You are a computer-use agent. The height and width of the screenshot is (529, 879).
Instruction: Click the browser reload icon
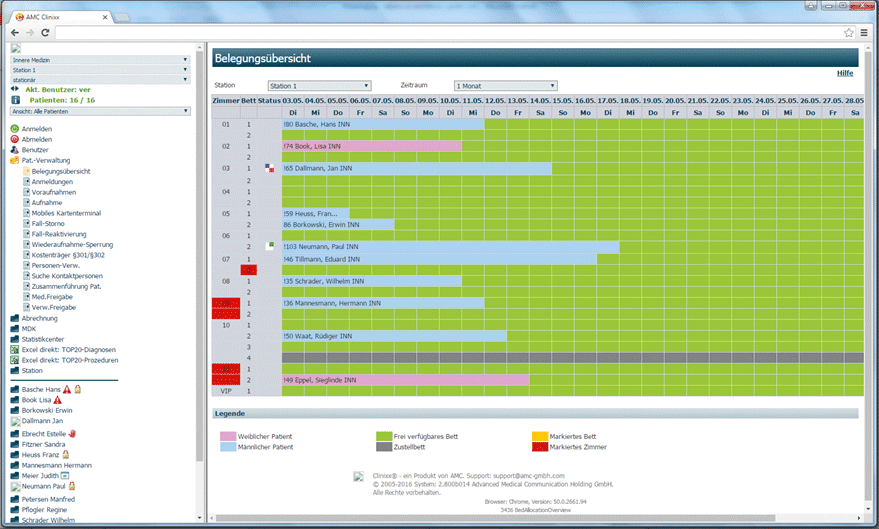click(x=45, y=33)
